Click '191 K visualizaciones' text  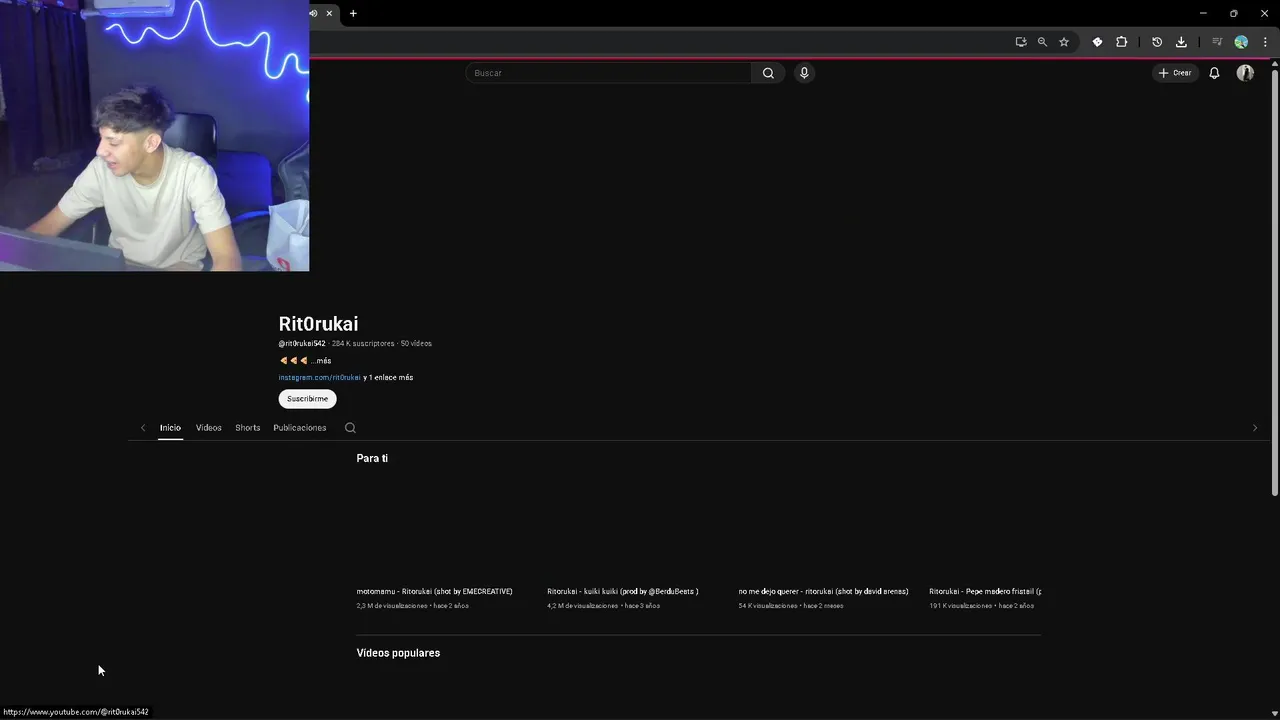[x=961, y=606]
